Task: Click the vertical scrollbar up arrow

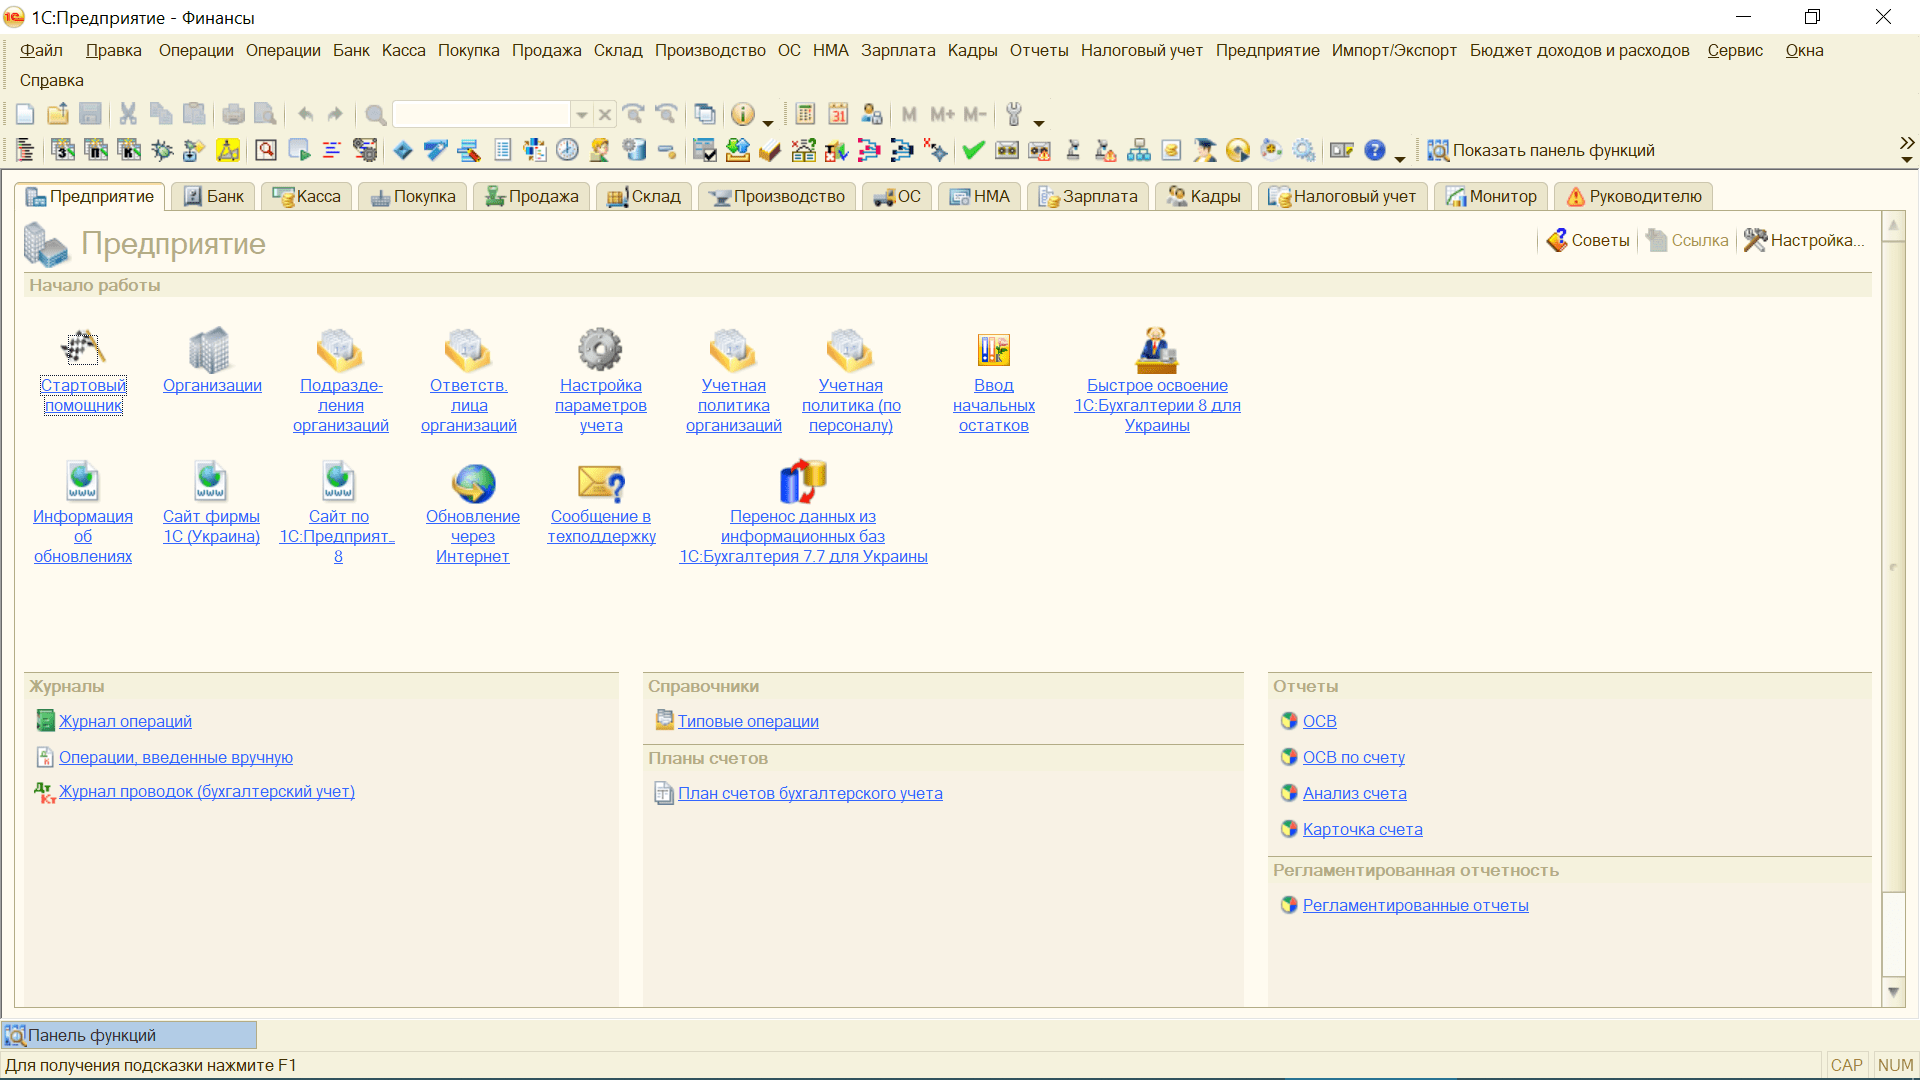Action: pos(1893,226)
